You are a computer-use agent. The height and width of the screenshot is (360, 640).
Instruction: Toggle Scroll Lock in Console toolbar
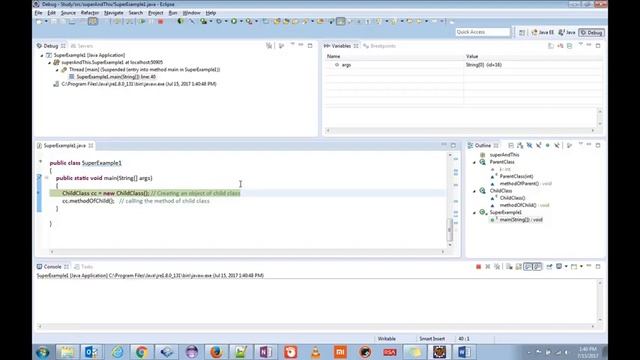click(518, 267)
